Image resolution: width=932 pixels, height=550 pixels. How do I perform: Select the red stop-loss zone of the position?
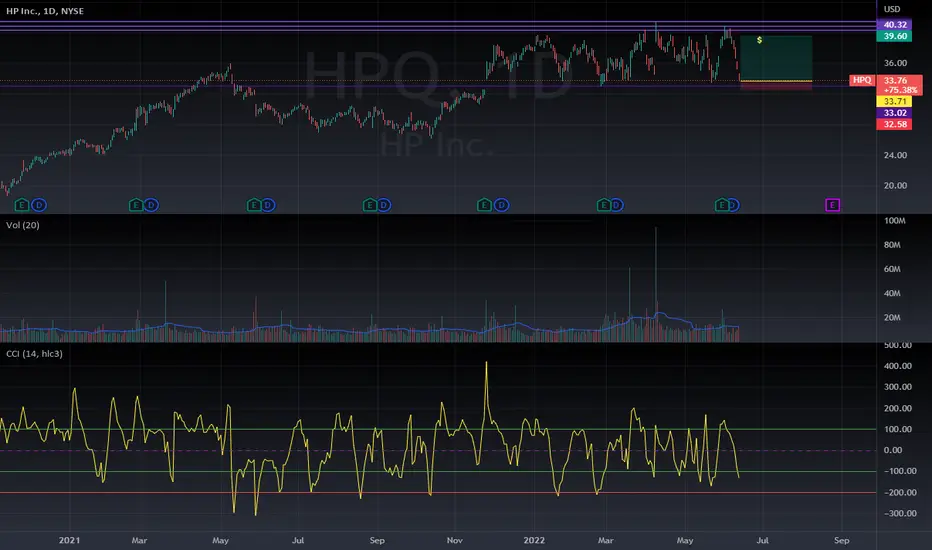coord(776,86)
